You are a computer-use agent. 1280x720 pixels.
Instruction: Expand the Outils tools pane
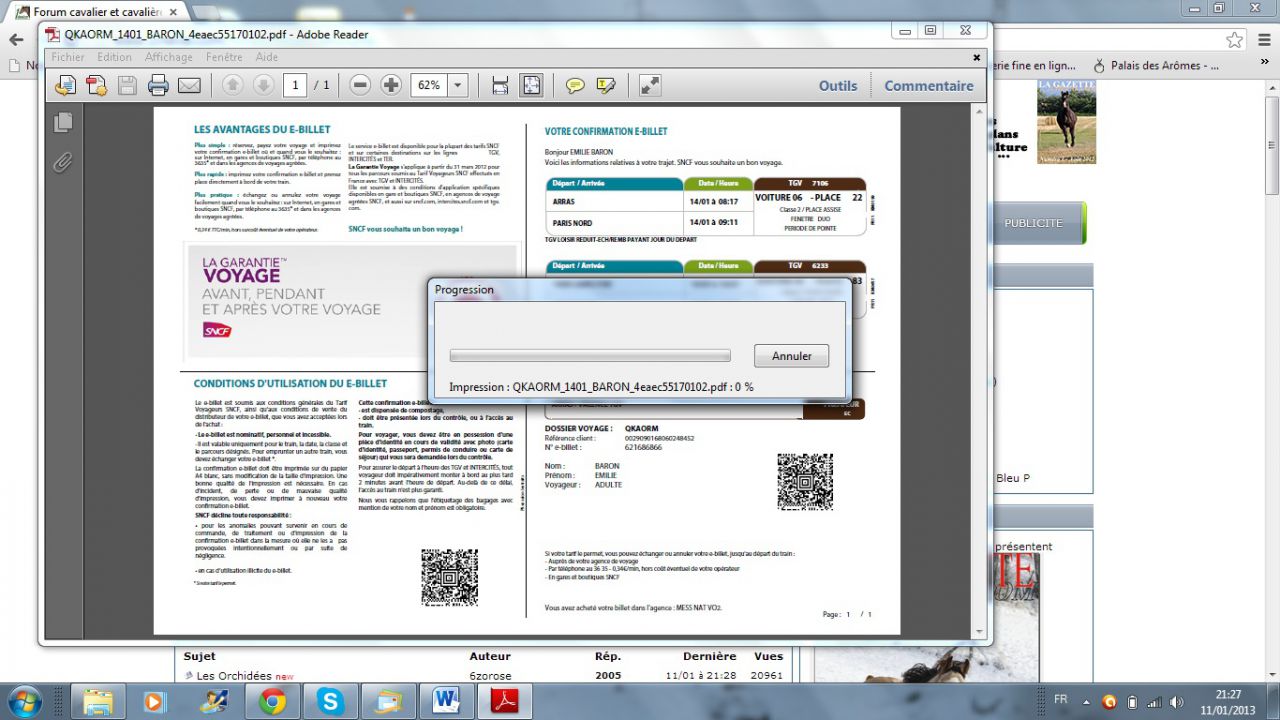point(838,86)
